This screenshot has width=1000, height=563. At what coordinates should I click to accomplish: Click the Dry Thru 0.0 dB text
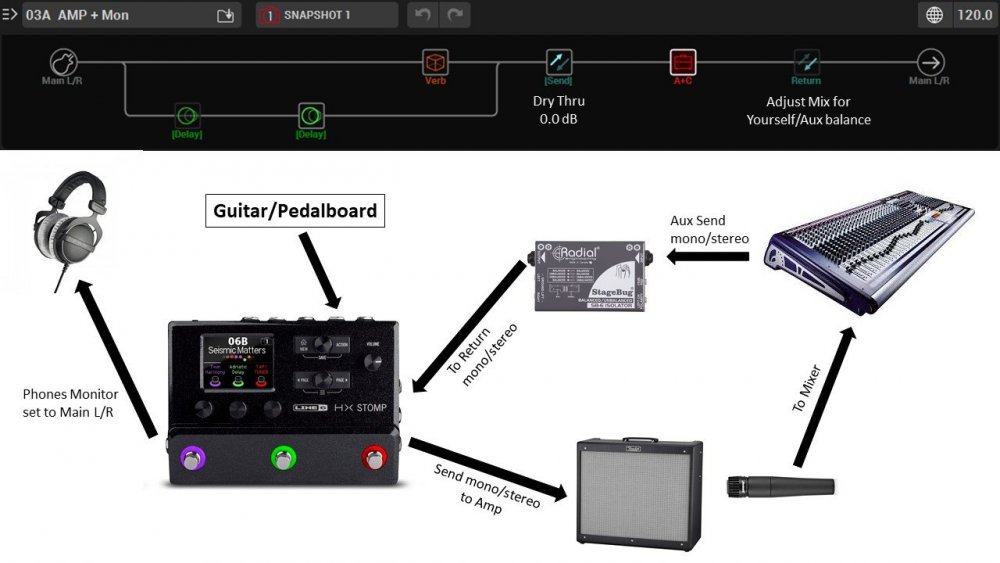559,110
